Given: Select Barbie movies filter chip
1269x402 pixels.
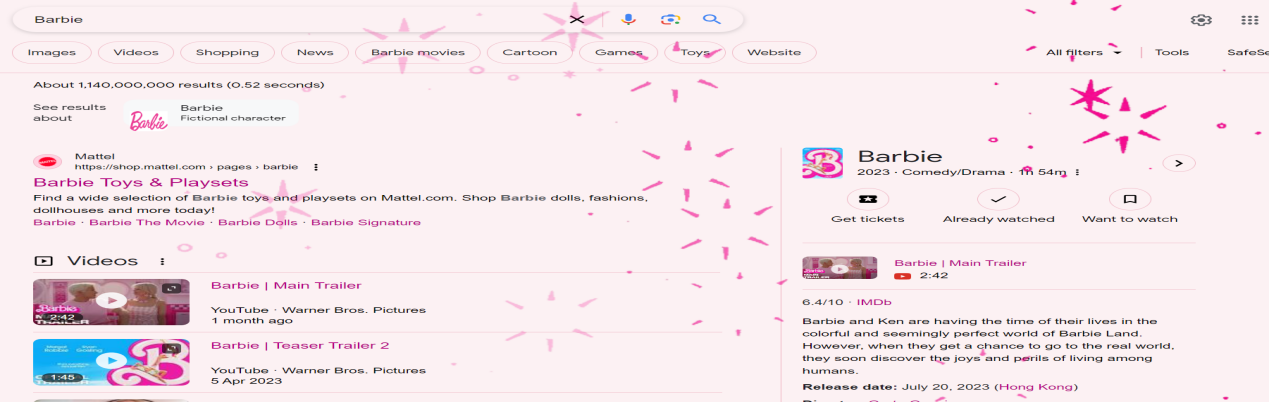Looking at the screenshot, I should point(417,52).
